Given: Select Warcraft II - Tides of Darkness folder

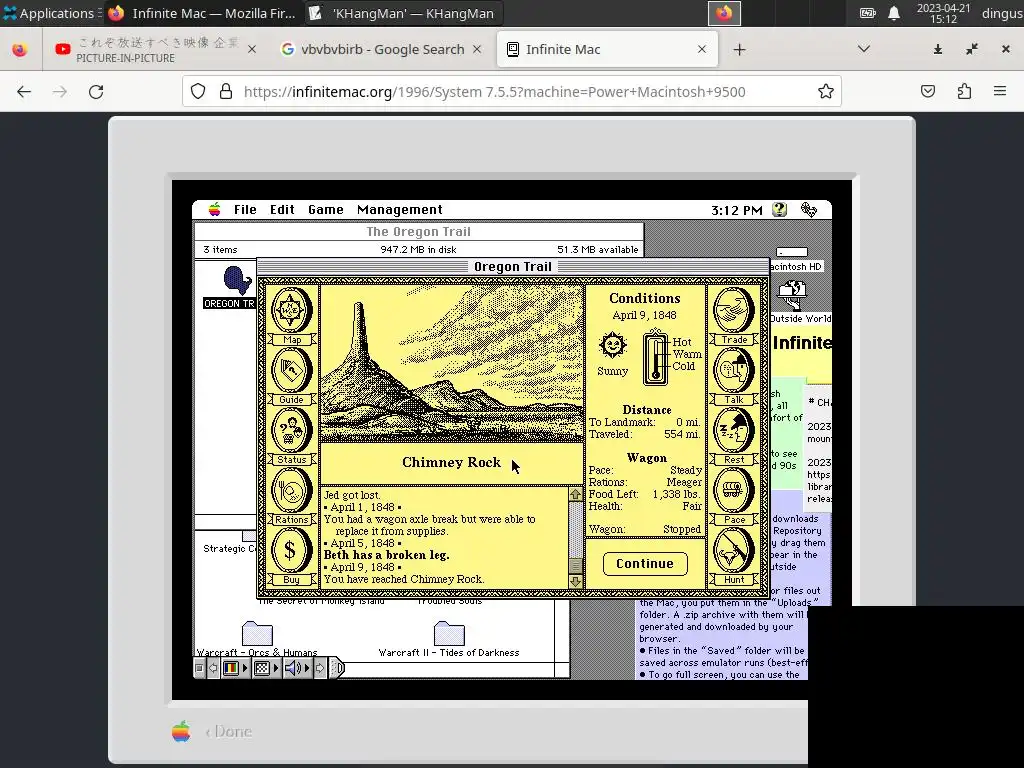Looking at the screenshot, I should coord(449,633).
